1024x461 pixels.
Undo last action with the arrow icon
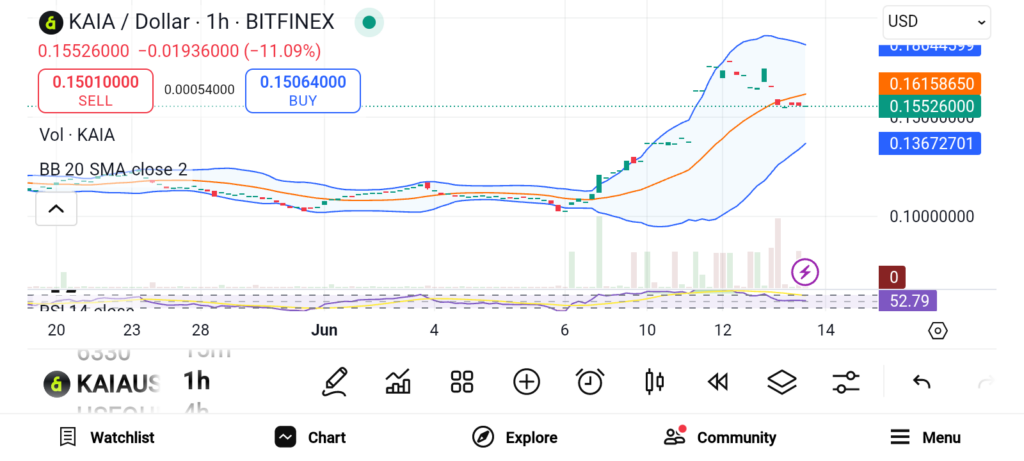(x=922, y=381)
